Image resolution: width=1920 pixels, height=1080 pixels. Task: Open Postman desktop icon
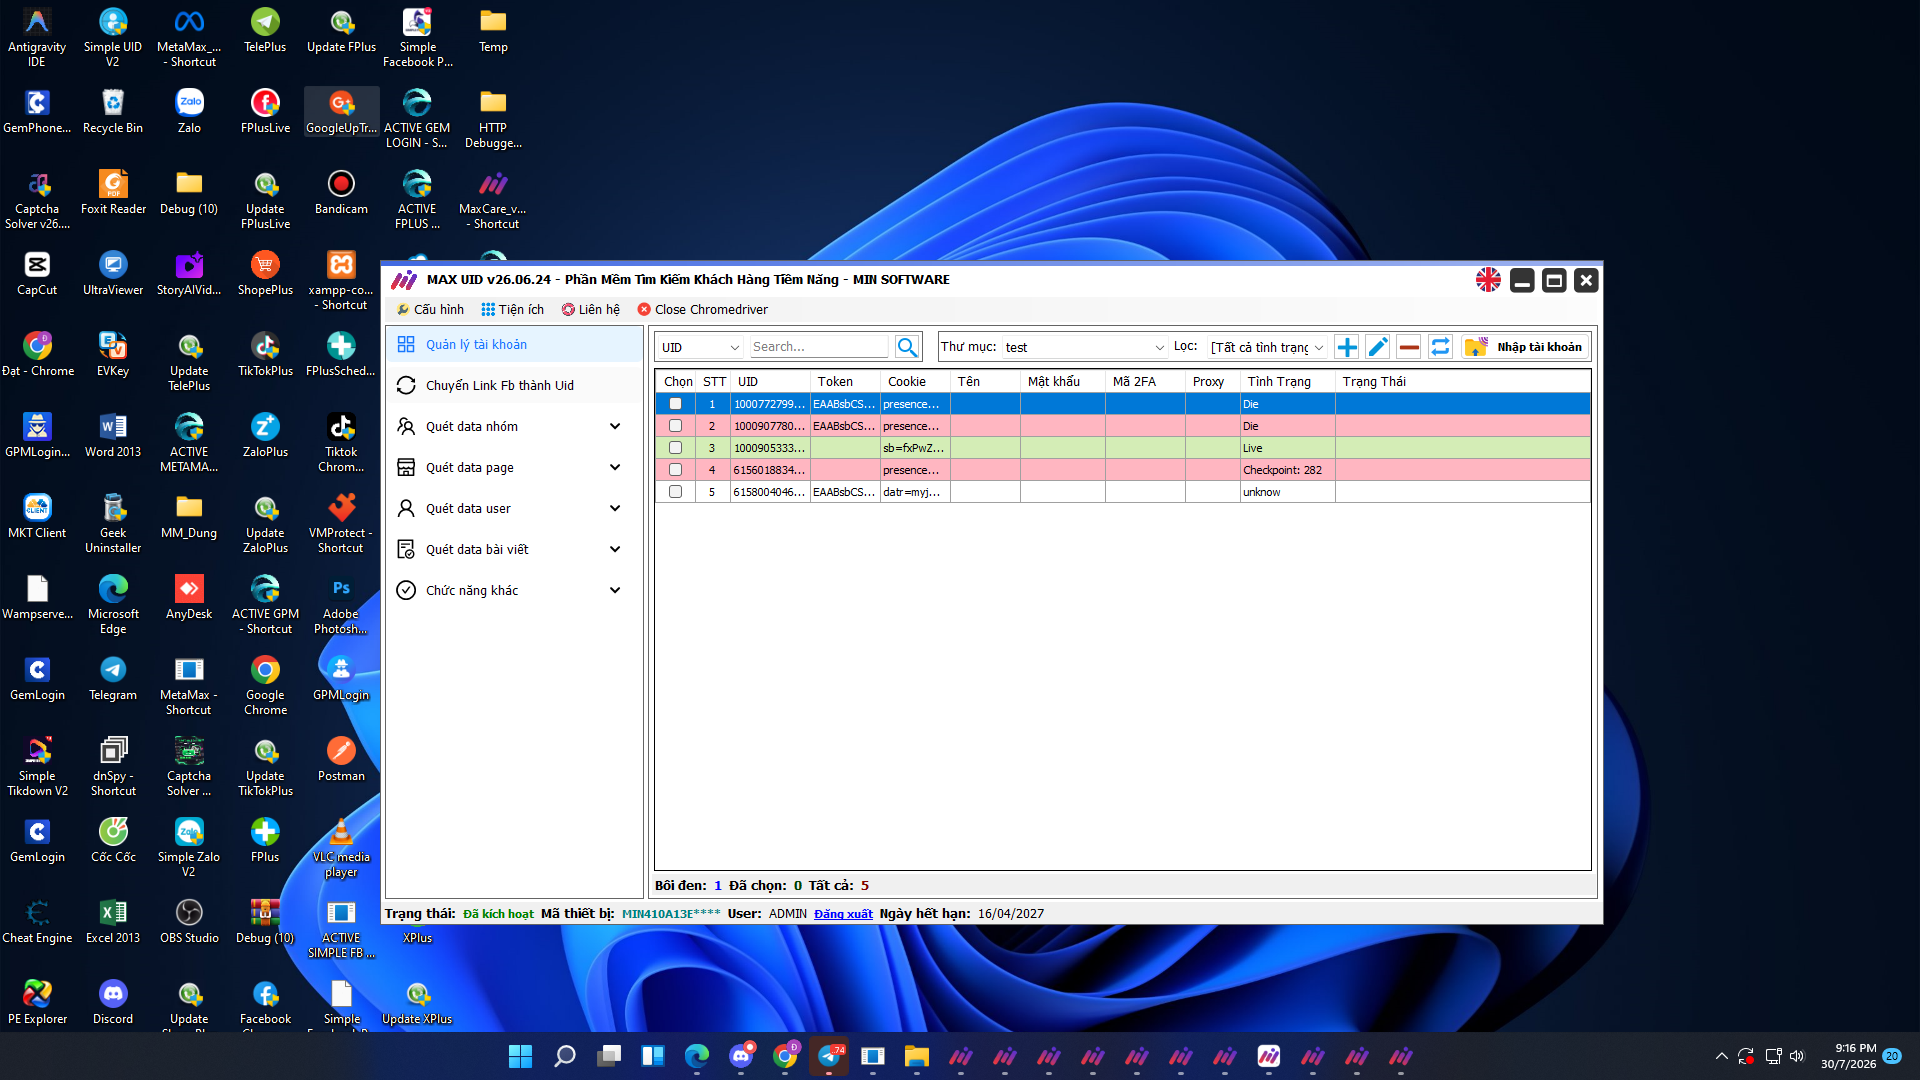pos(341,759)
